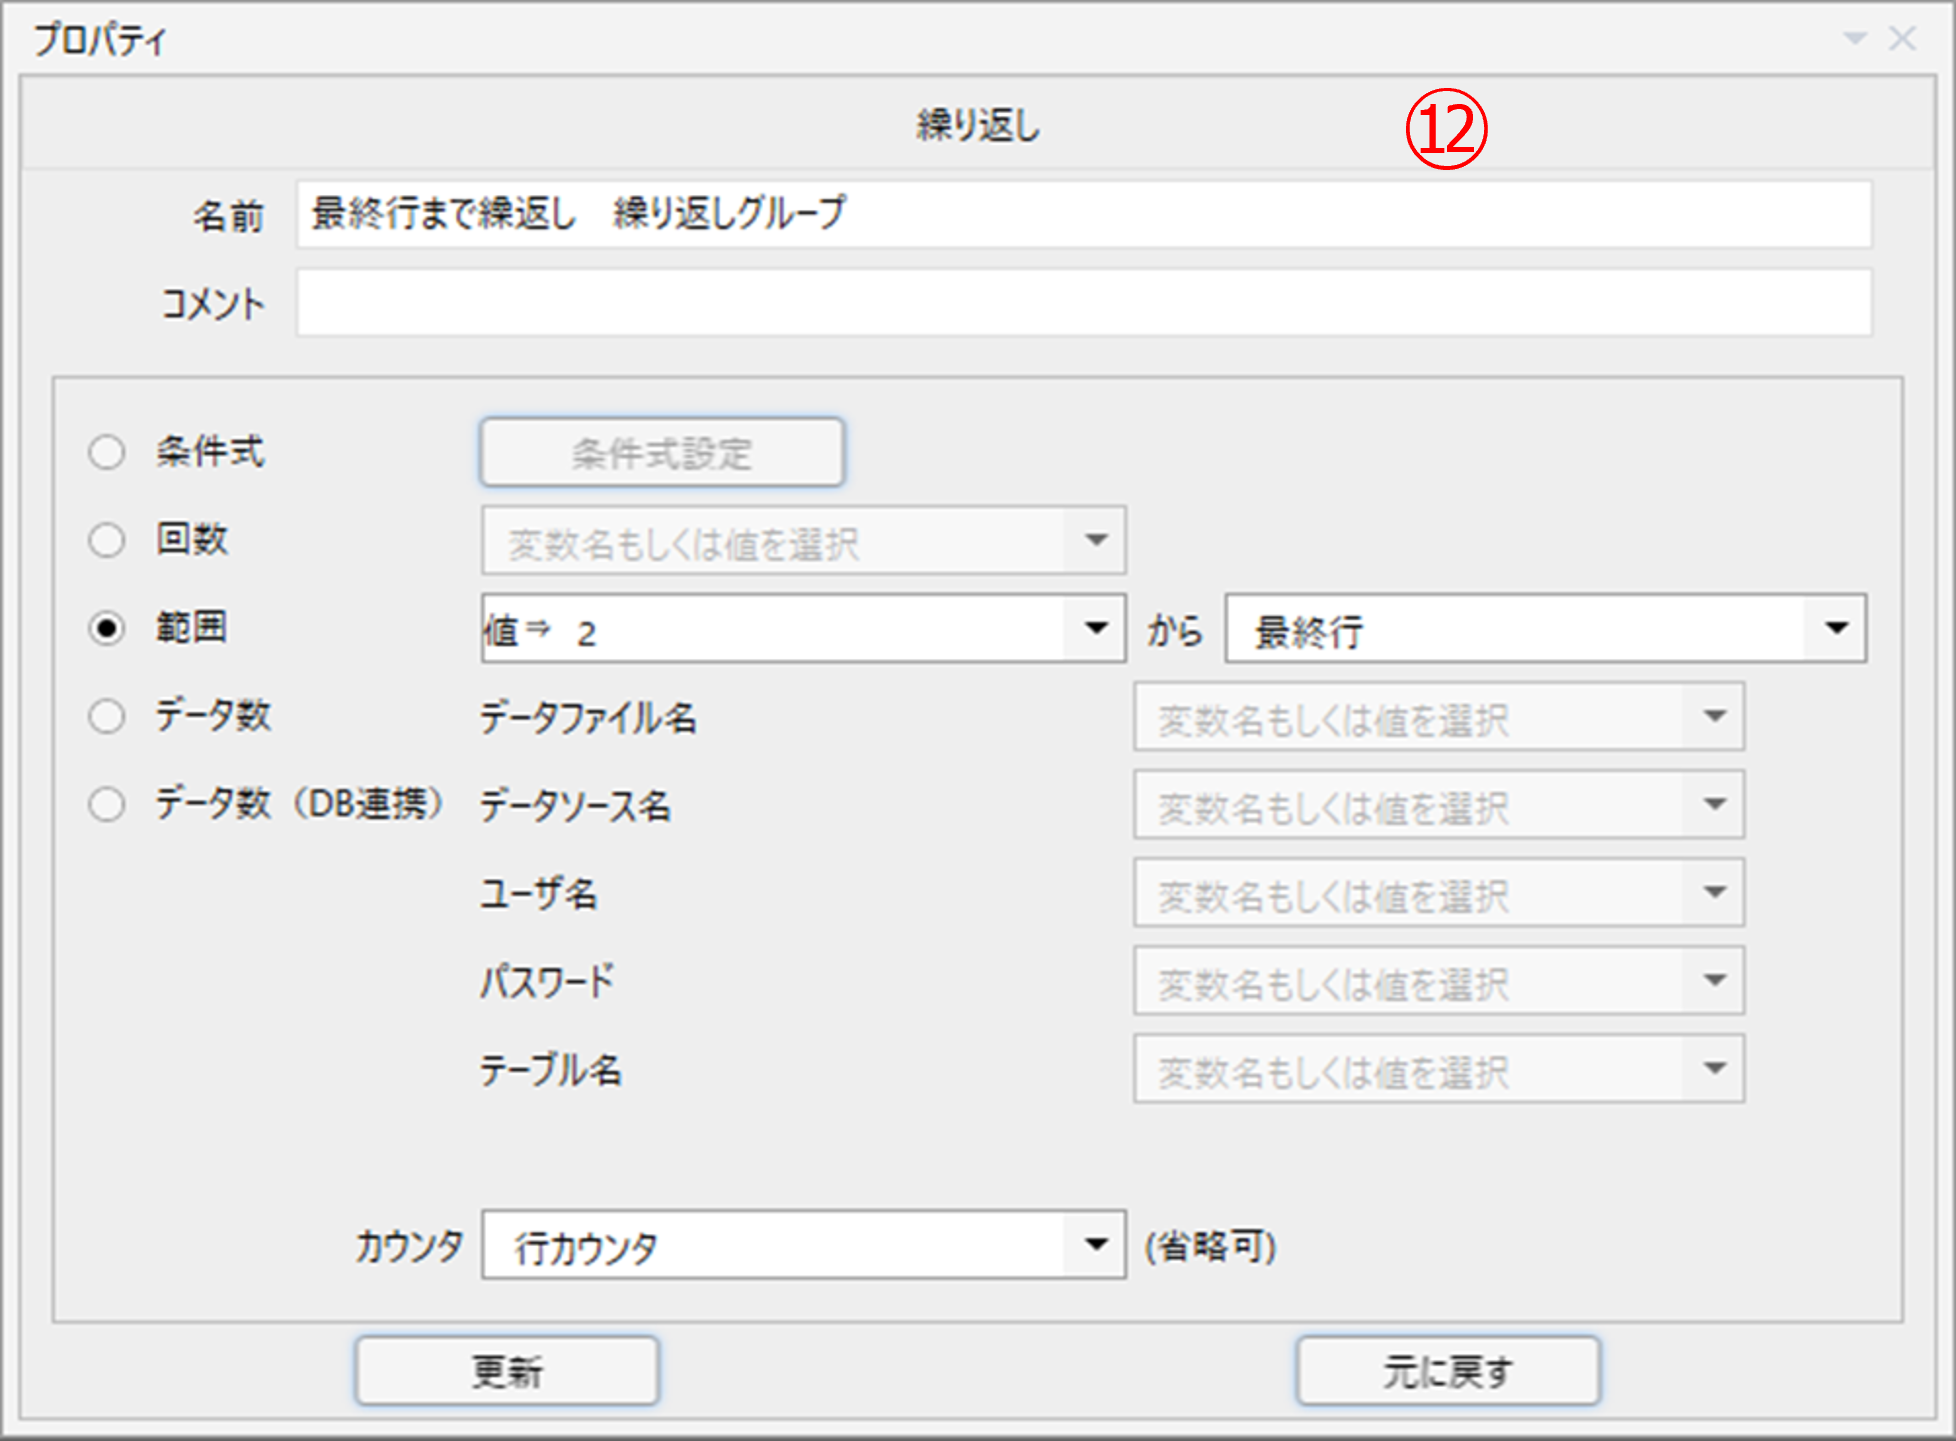This screenshot has width=1956, height=1441.
Task: Expand the テーブル名 dropdown arrow
Action: [1715, 1068]
